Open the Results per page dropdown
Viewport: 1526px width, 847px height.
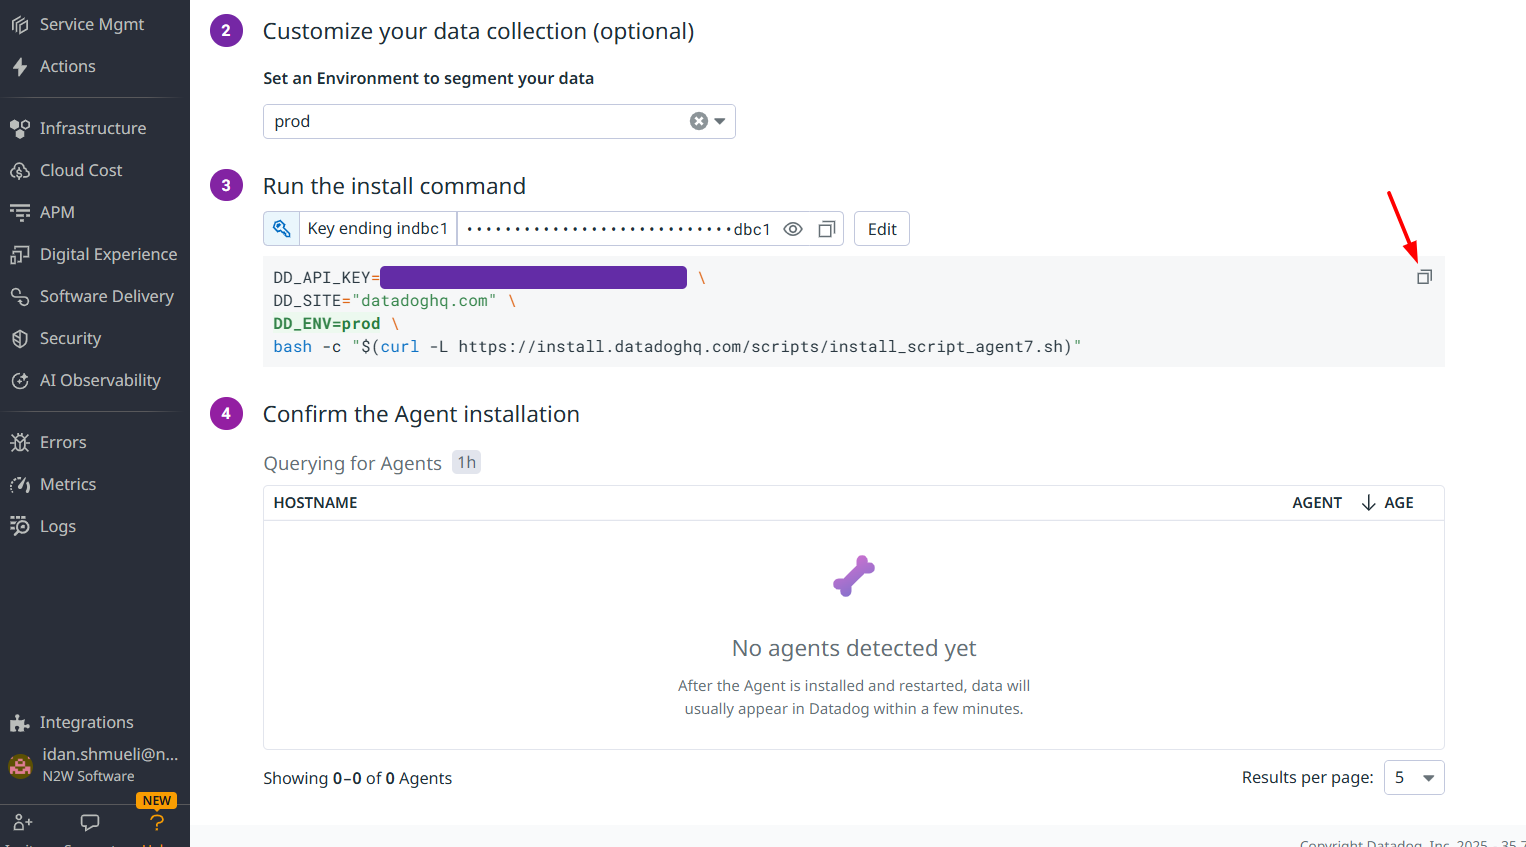1414,778
